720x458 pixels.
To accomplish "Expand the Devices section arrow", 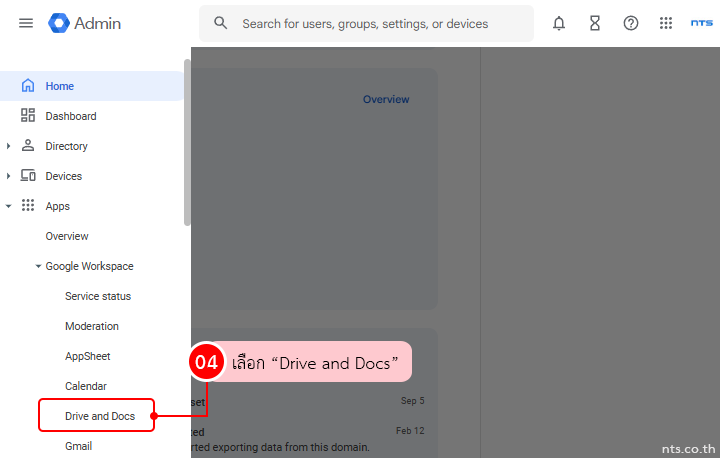I will [9, 176].
